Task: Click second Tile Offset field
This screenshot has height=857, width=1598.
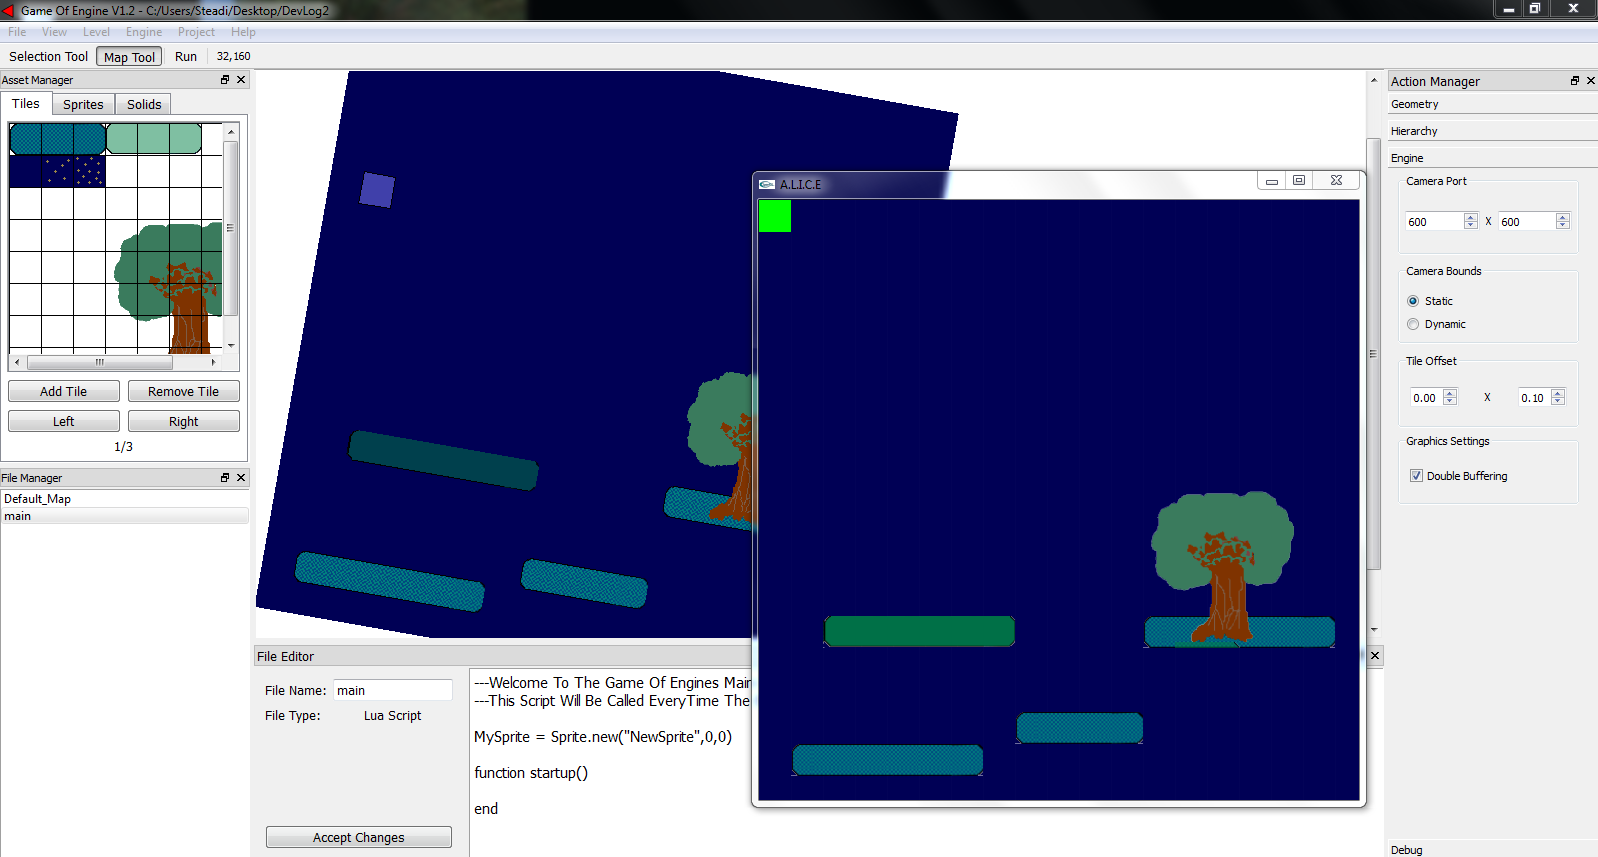Action: point(1534,398)
